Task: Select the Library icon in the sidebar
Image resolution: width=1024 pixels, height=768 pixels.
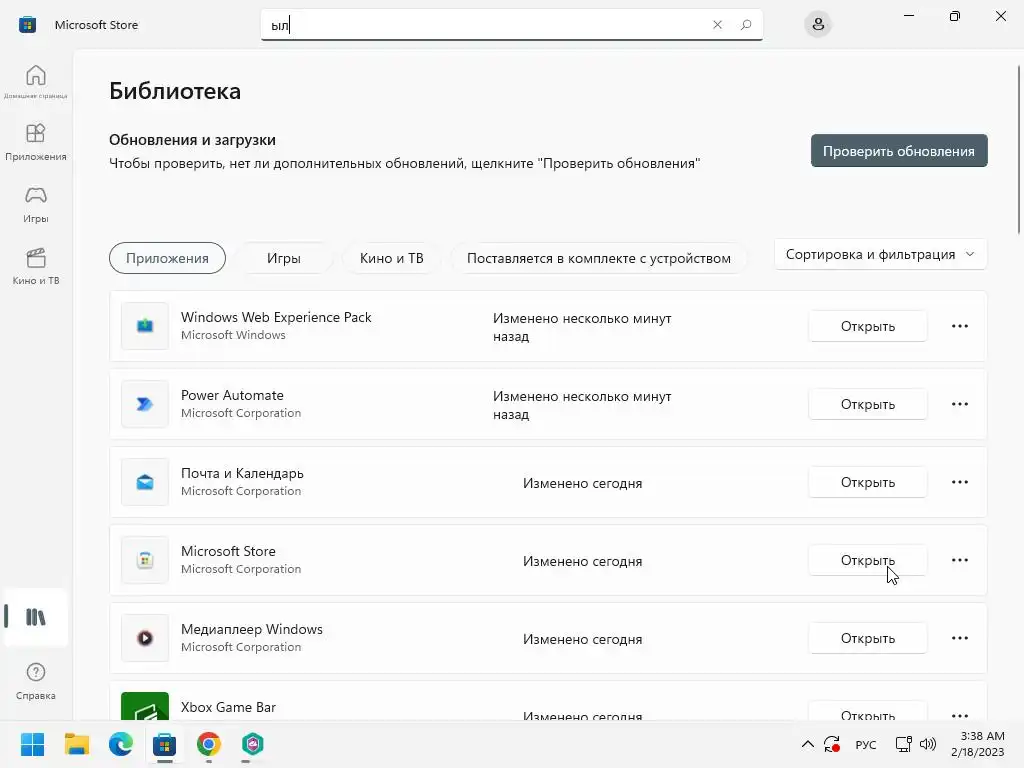Action: [35, 617]
